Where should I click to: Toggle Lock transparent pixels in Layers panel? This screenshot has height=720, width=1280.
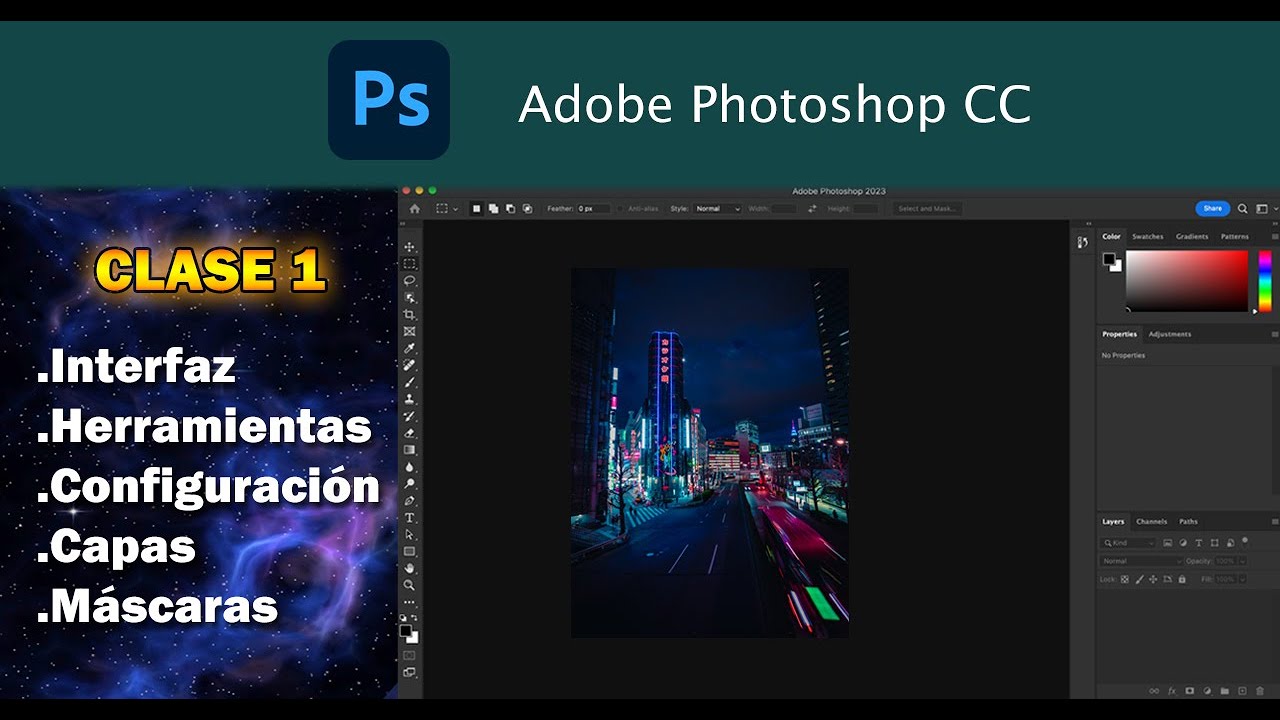point(1125,579)
